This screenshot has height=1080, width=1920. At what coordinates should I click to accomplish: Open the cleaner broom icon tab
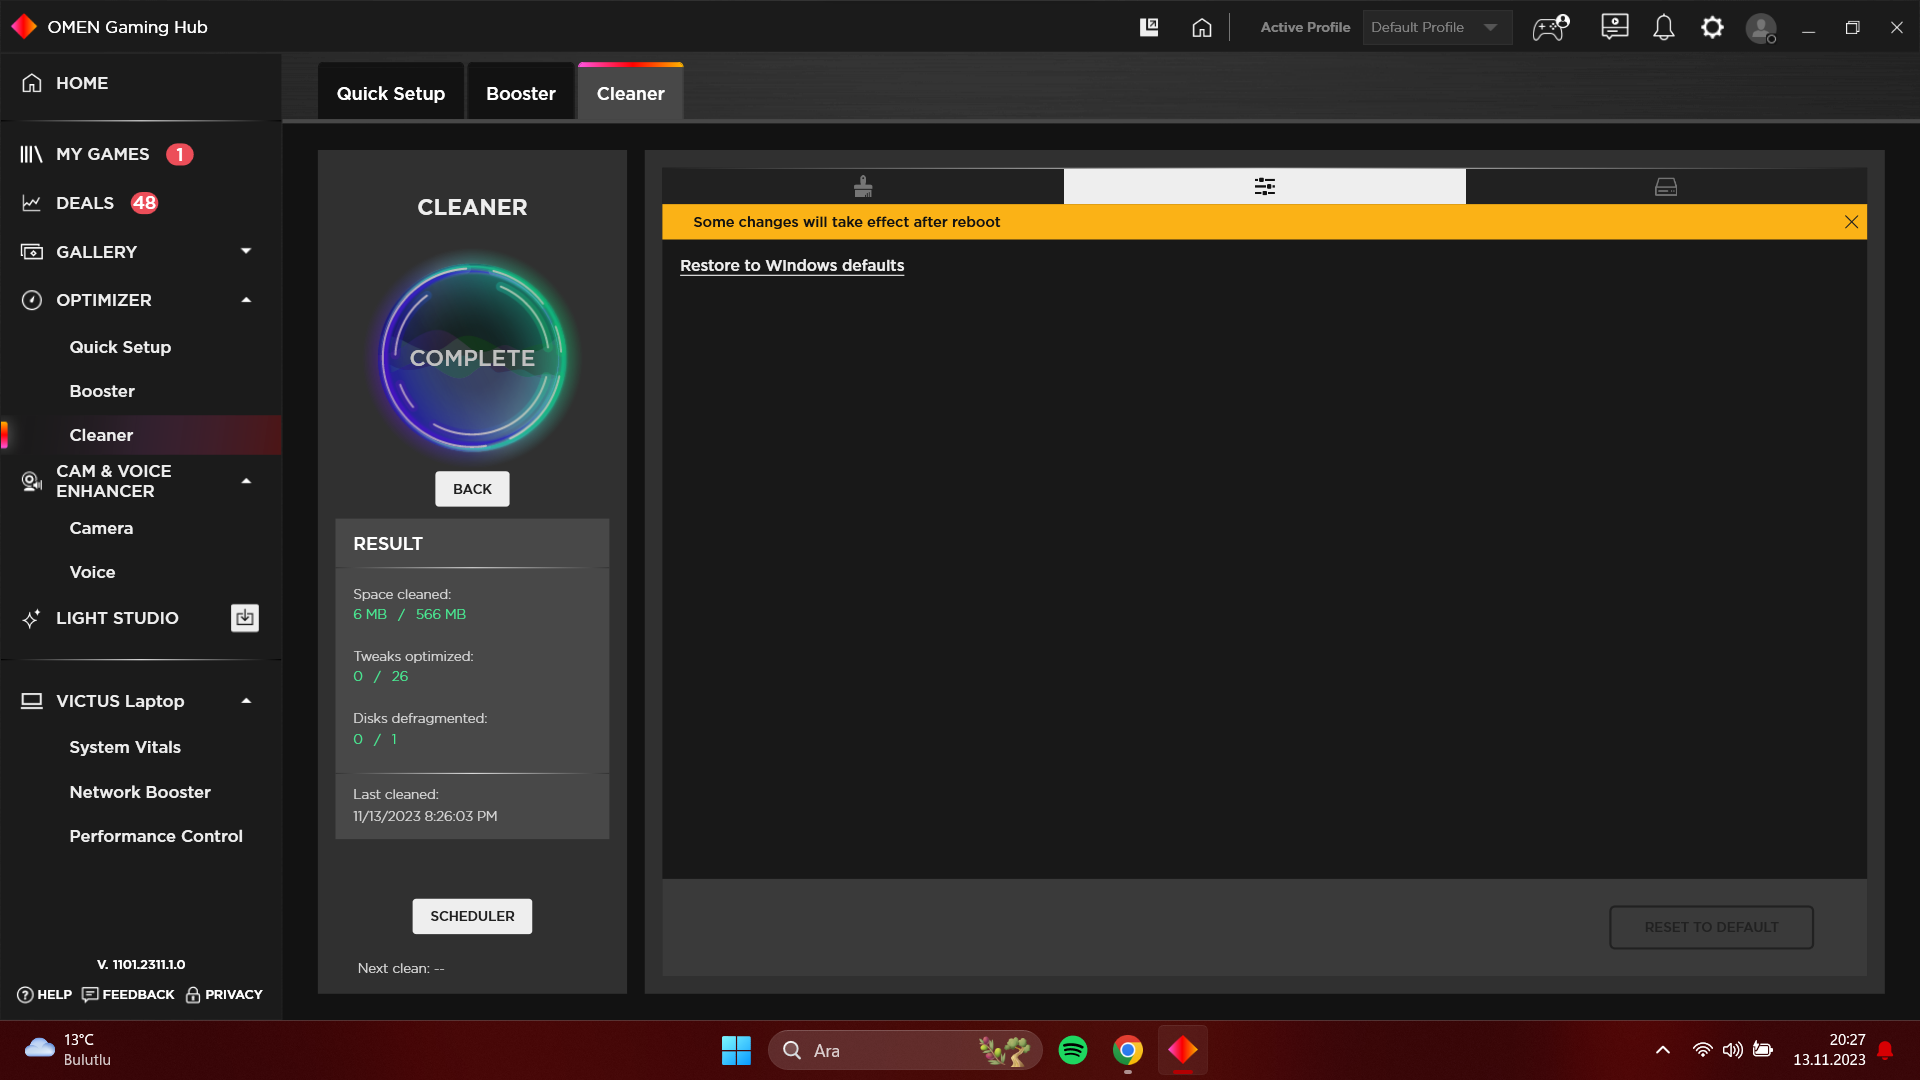click(x=863, y=187)
